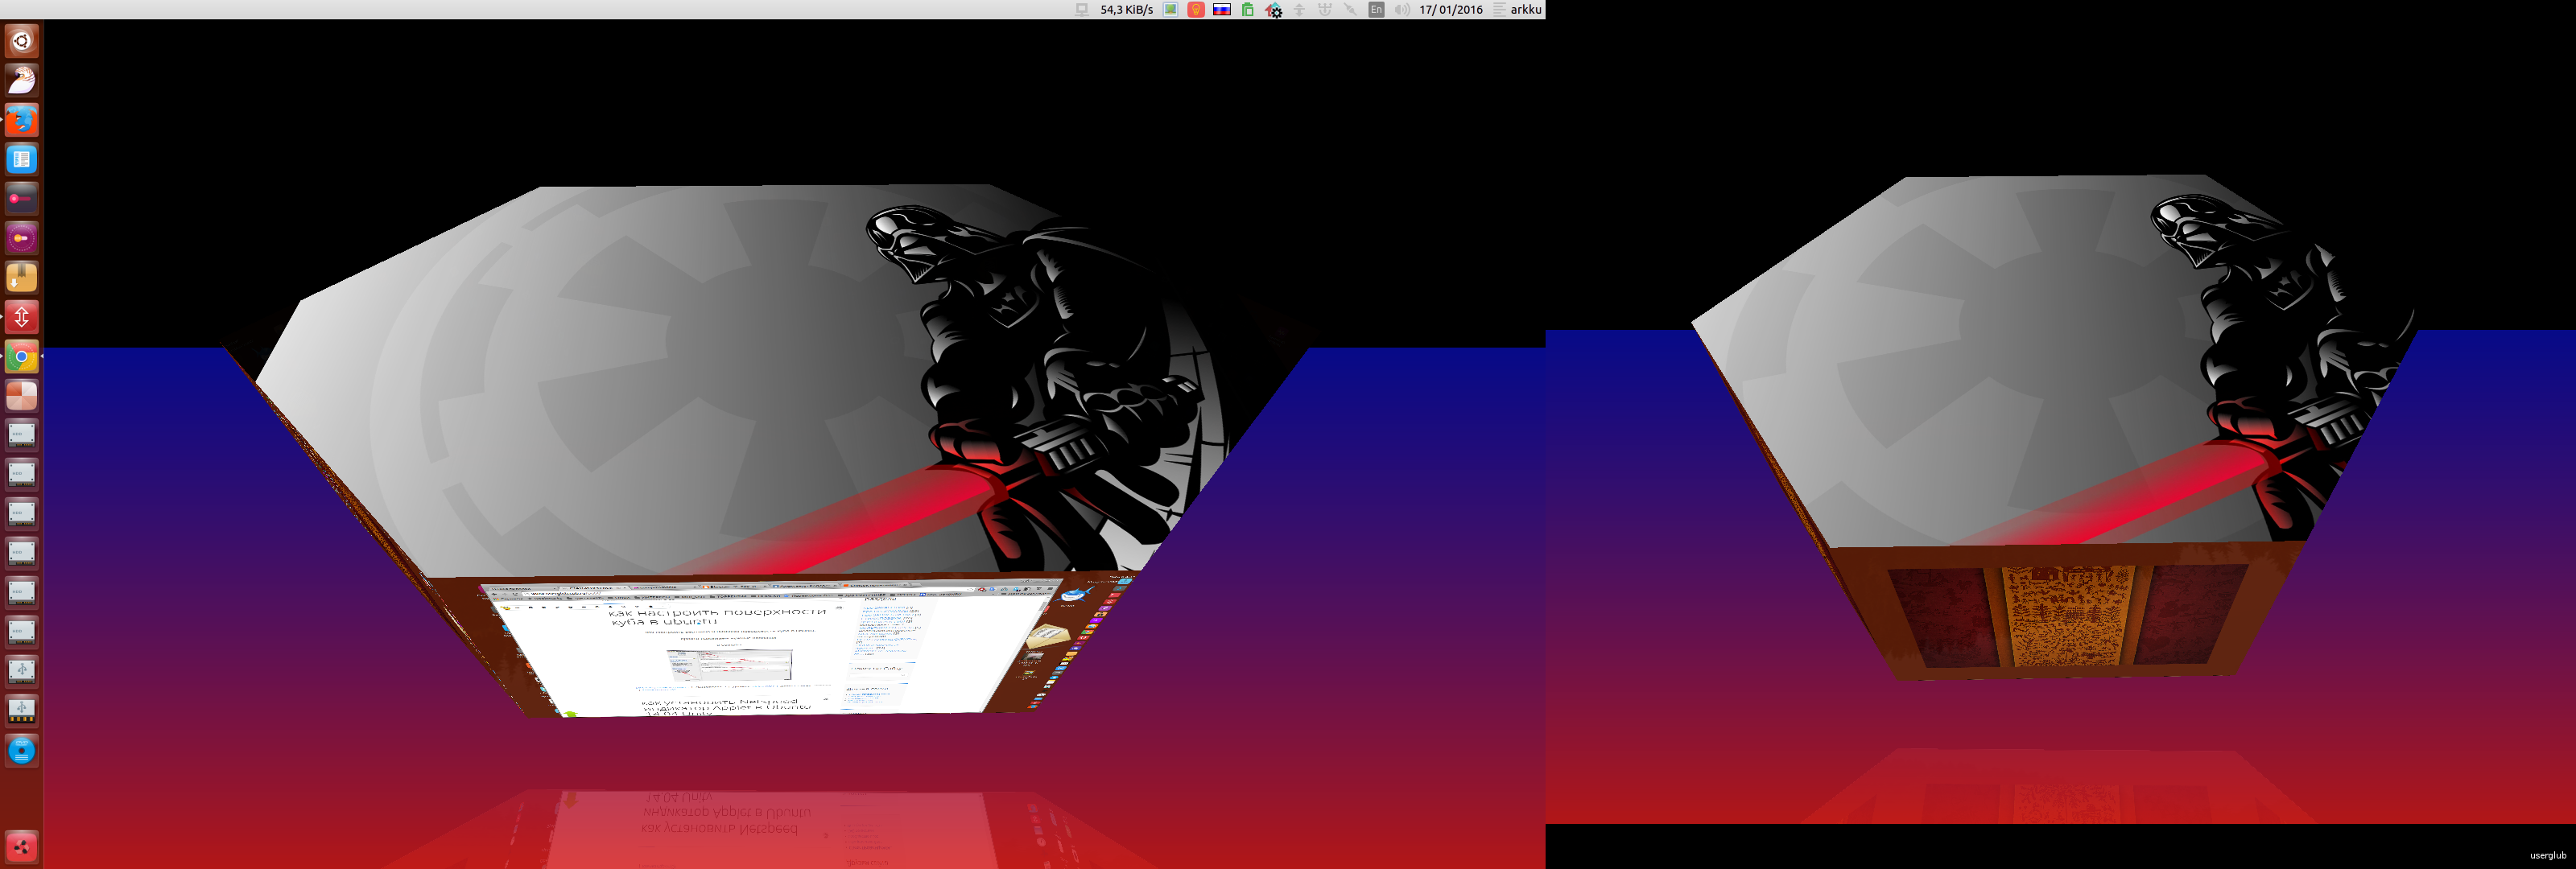This screenshot has width=2576, height=869.
Task: Click the red up-down arrows launcher icon
Action: (22, 316)
